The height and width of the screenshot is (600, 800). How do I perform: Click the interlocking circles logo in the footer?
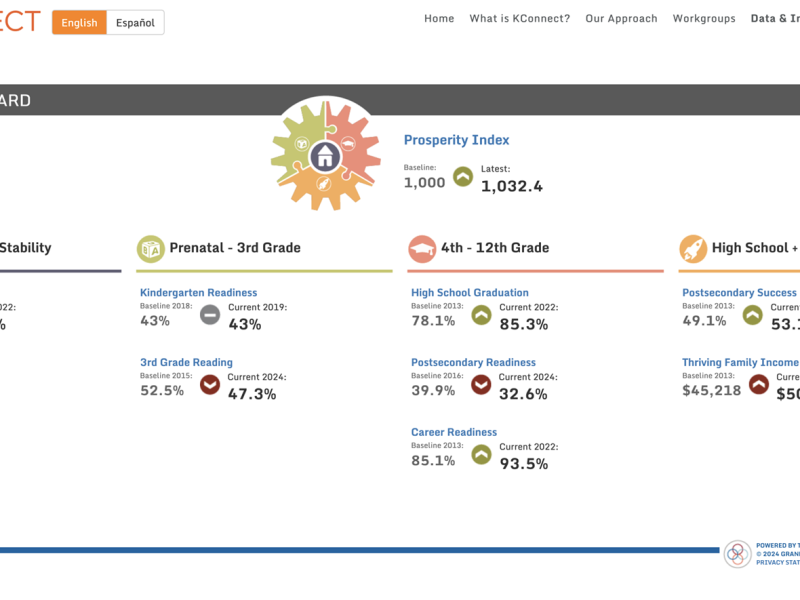[737, 551]
